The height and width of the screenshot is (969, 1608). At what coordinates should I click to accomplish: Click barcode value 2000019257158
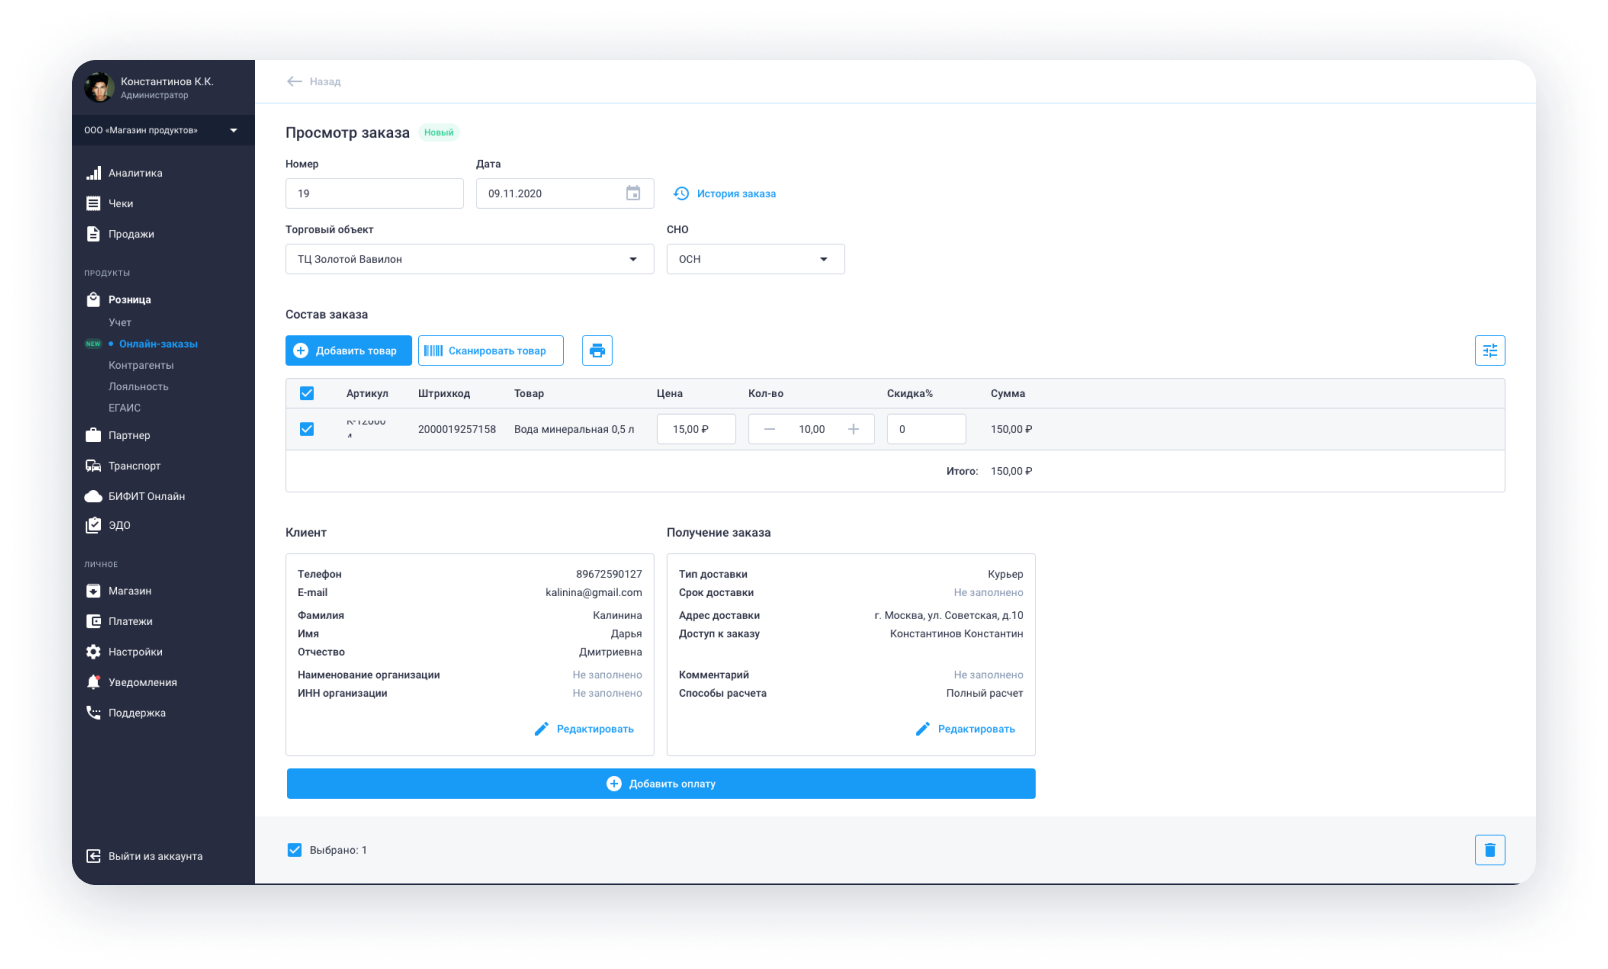click(457, 429)
